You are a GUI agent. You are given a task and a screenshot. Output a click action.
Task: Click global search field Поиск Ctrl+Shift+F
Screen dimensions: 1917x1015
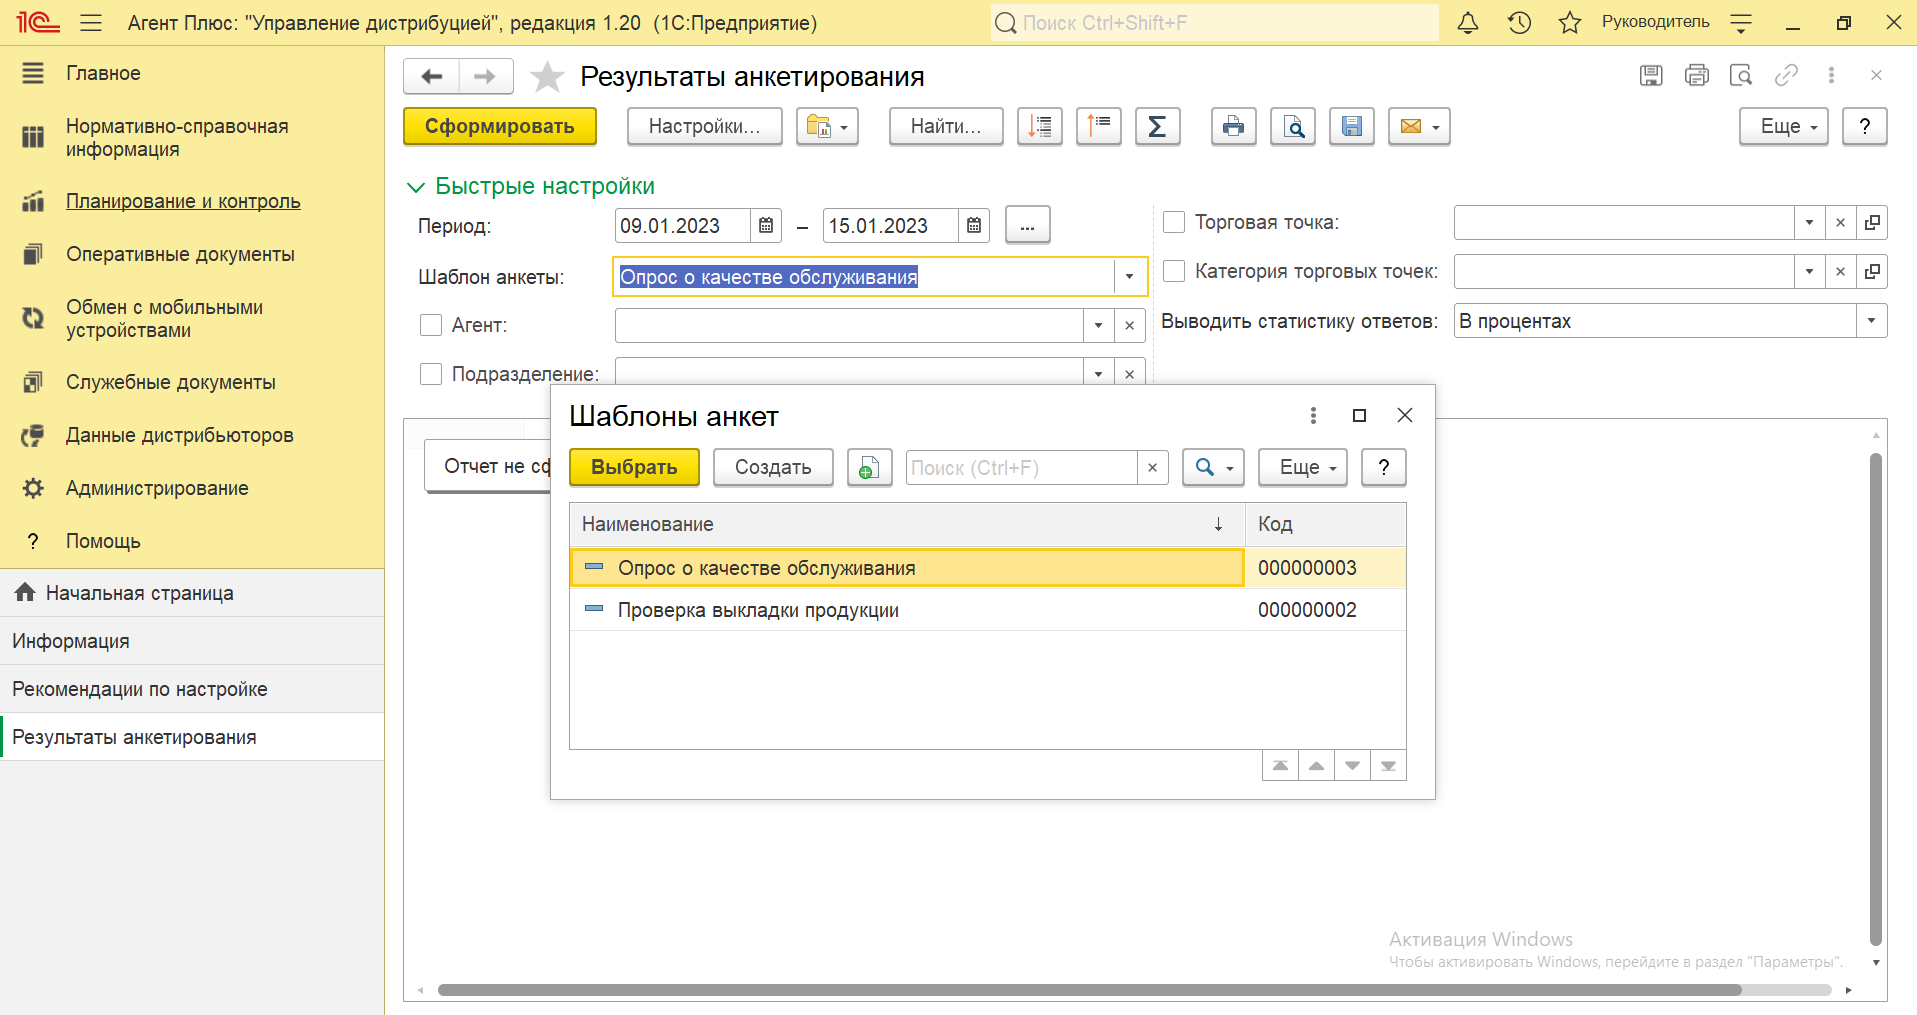pyautogui.click(x=1215, y=22)
